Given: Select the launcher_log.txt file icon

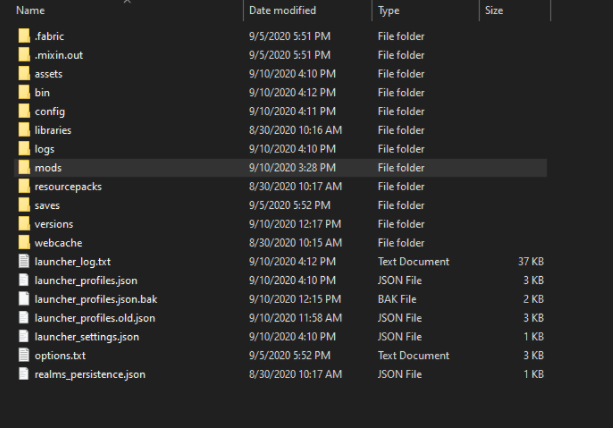Looking at the screenshot, I should [x=24, y=261].
